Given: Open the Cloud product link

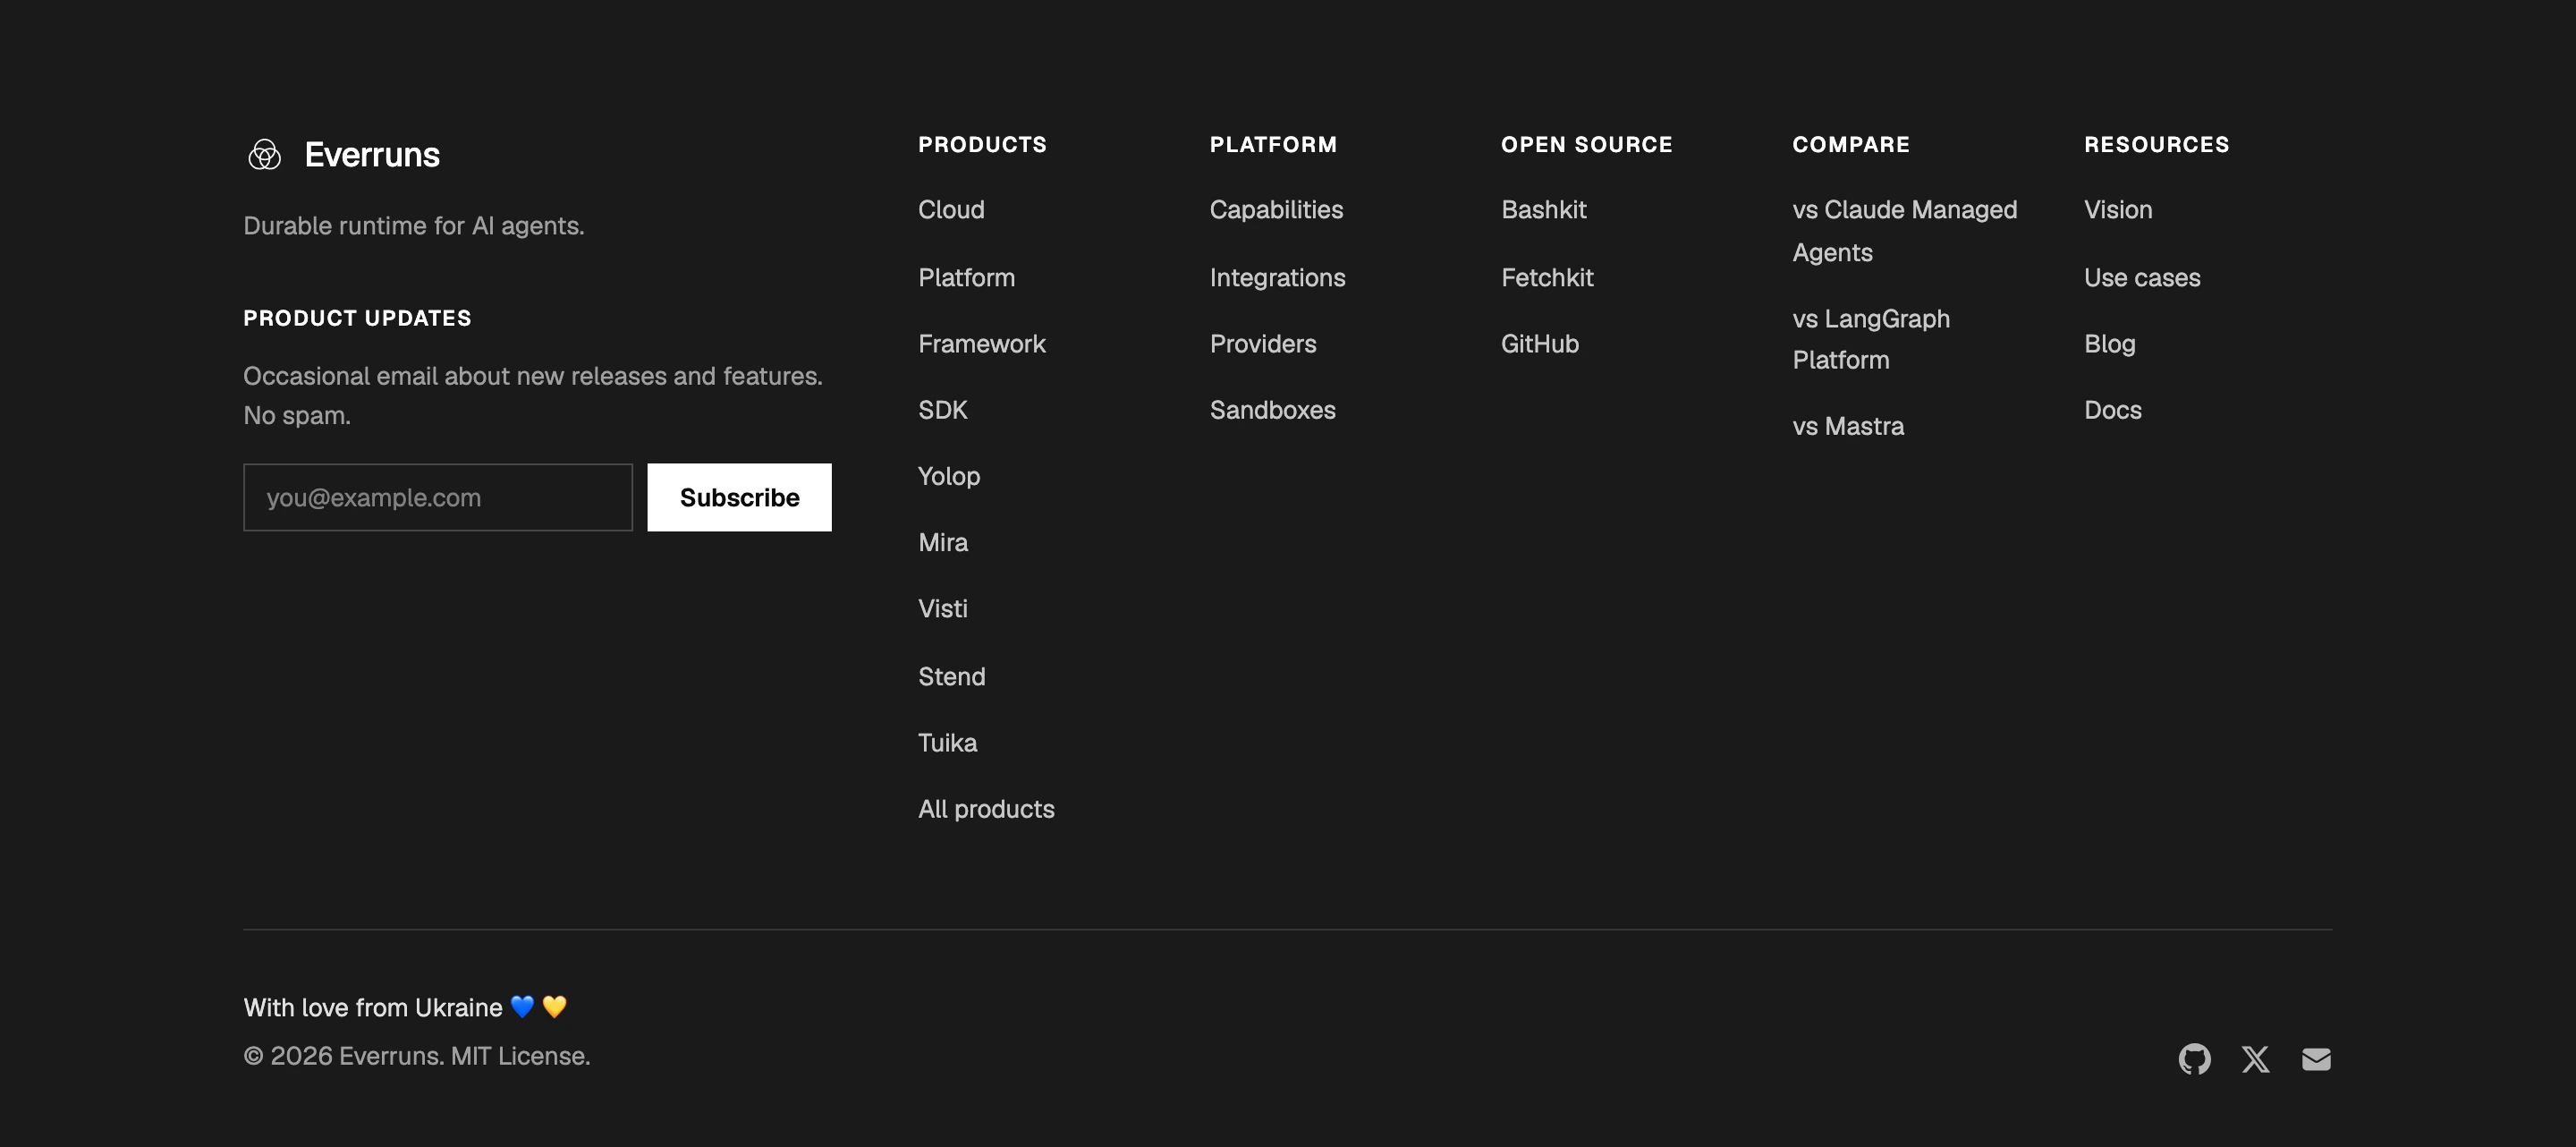Looking at the screenshot, I should (951, 210).
